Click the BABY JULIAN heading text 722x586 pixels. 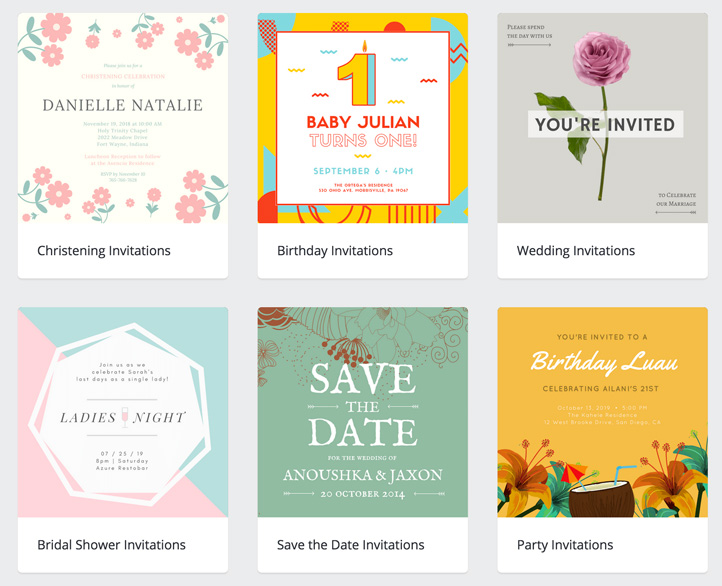coord(363,123)
